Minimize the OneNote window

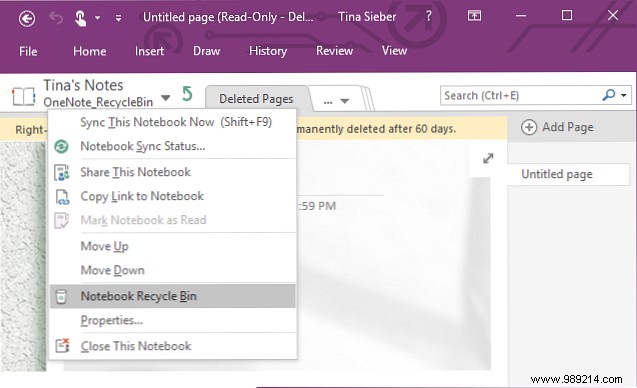tap(521, 16)
